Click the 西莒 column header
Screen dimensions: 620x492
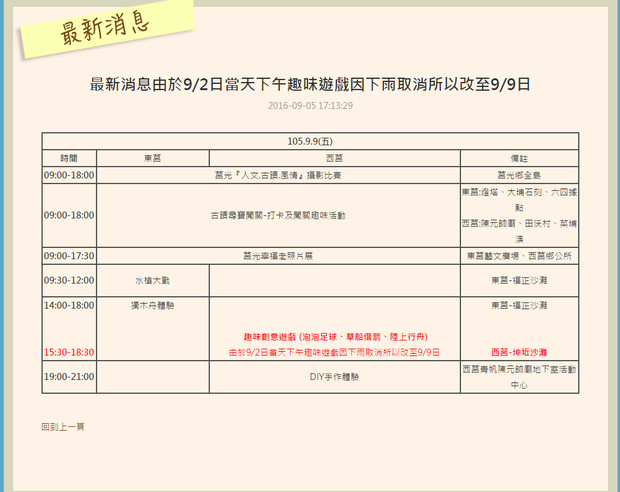coord(334,158)
